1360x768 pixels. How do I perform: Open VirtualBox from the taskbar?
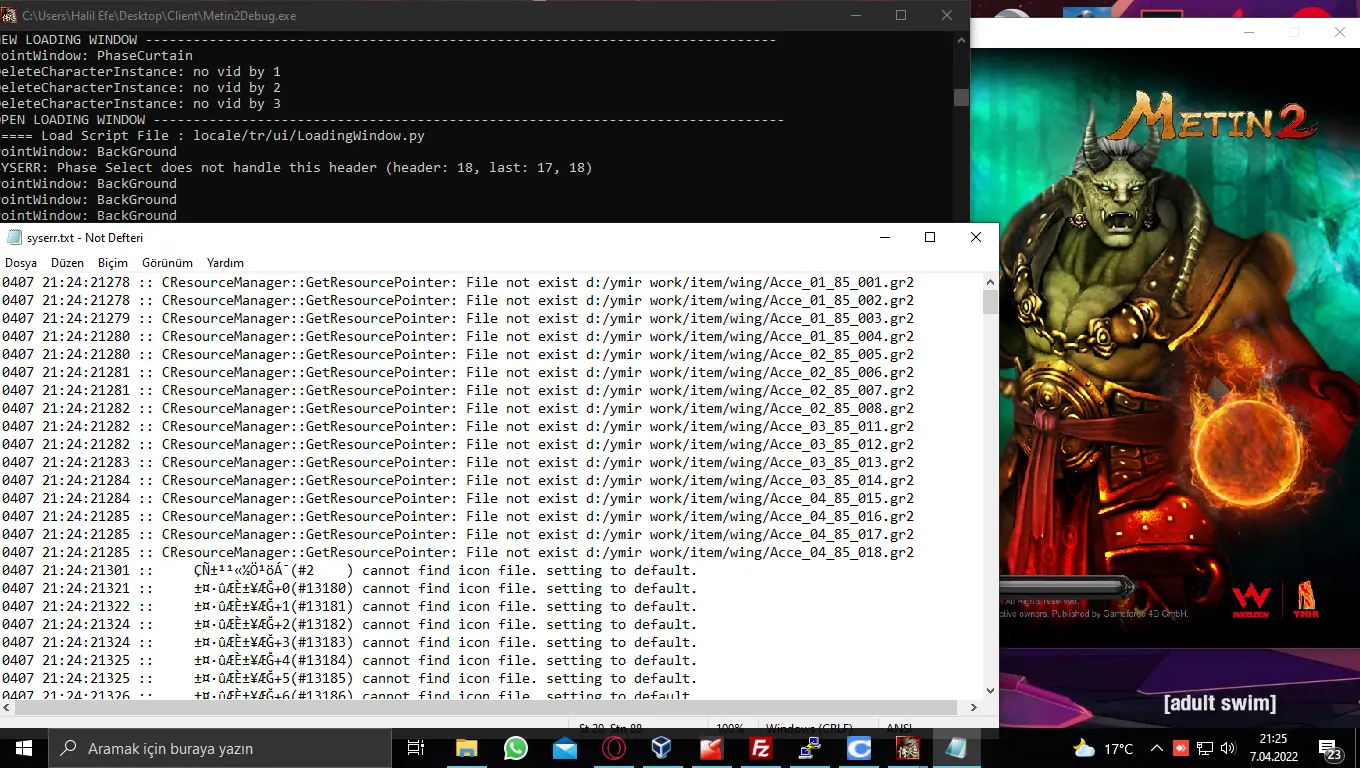pos(663,748)
